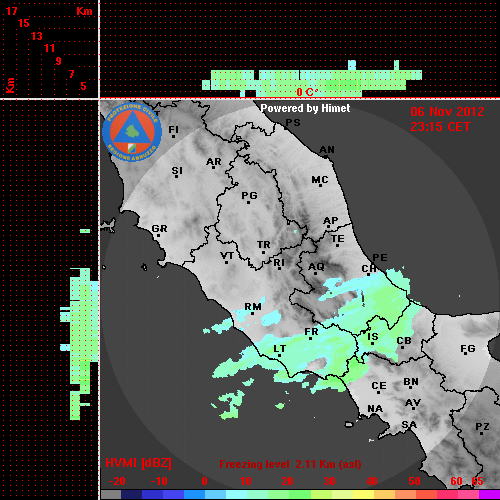The width and height of the screenshot is (500, 500).
Task: Click the 10 value on dBZ legend
Action: click(x=246, y=481)
